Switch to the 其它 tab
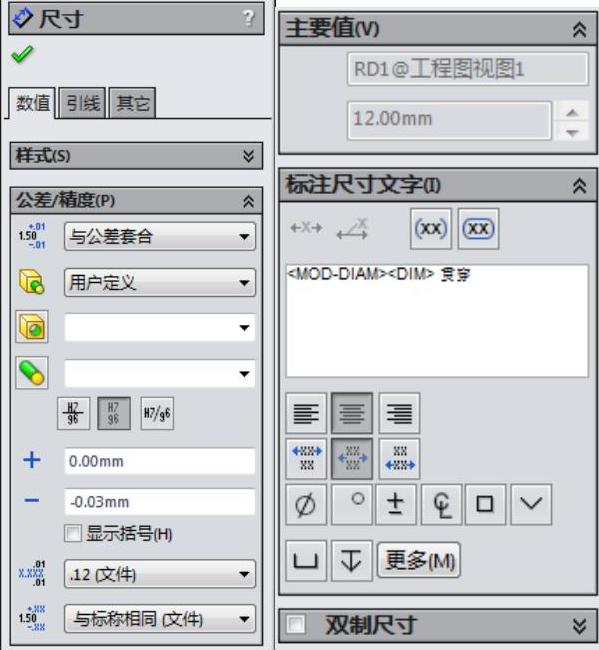 [133, 103]
